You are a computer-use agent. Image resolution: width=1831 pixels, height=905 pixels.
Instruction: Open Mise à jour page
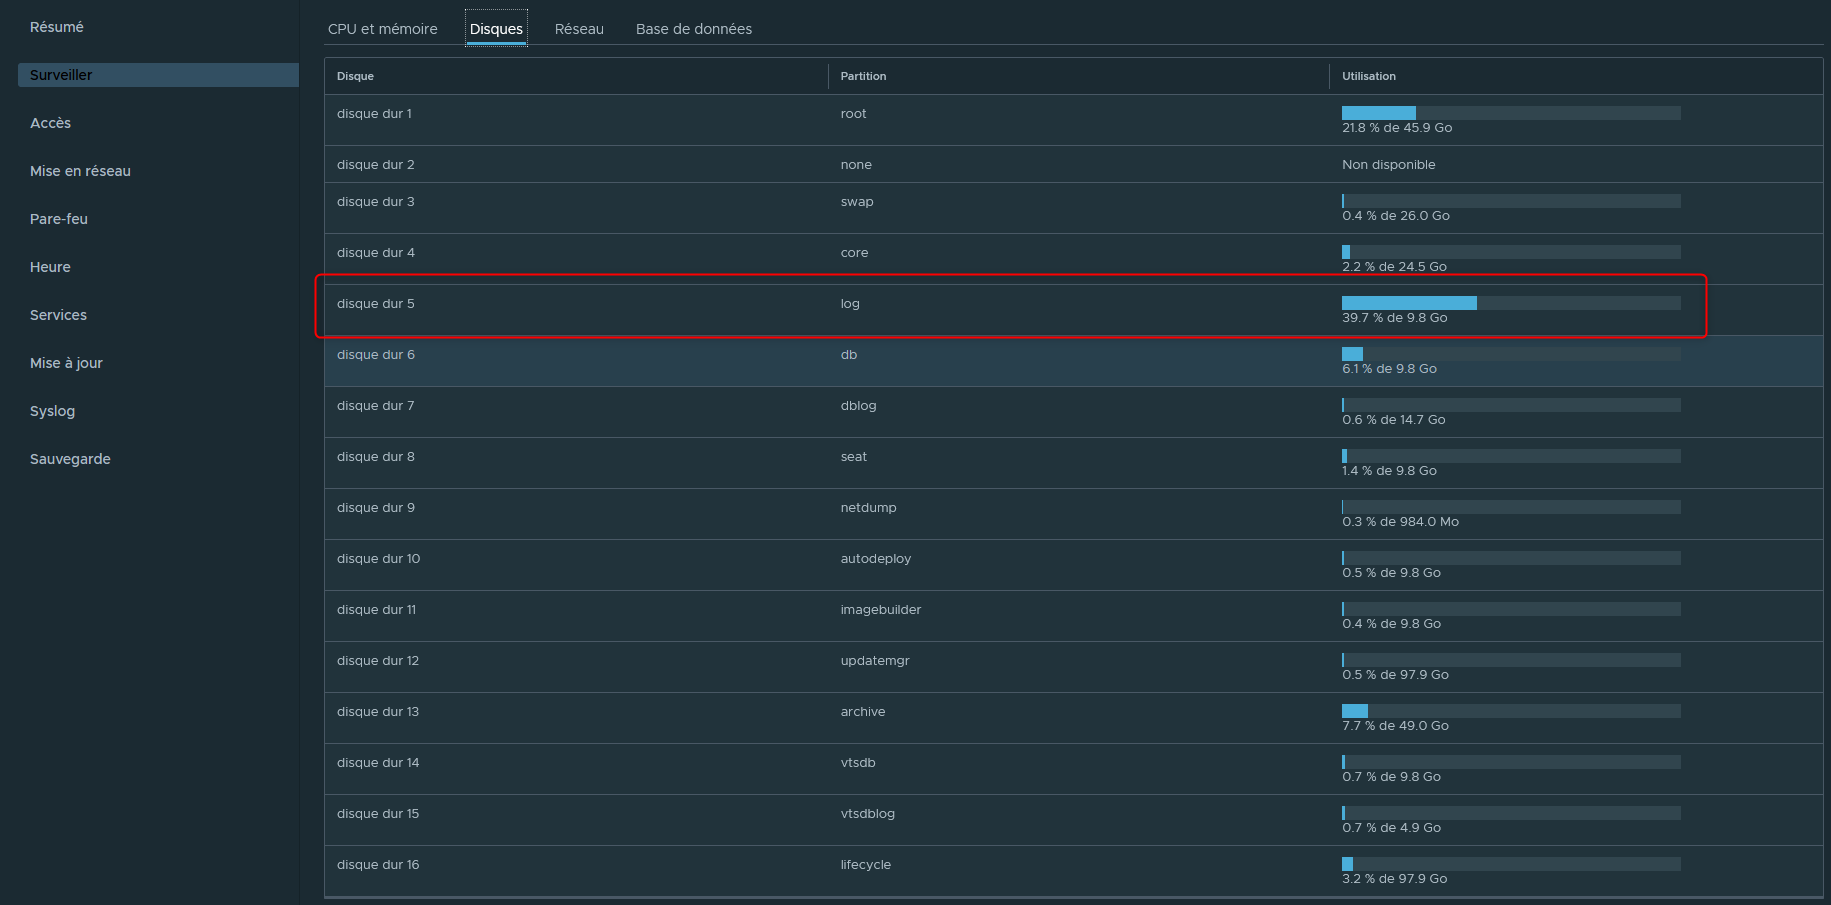tap(66, 363)
